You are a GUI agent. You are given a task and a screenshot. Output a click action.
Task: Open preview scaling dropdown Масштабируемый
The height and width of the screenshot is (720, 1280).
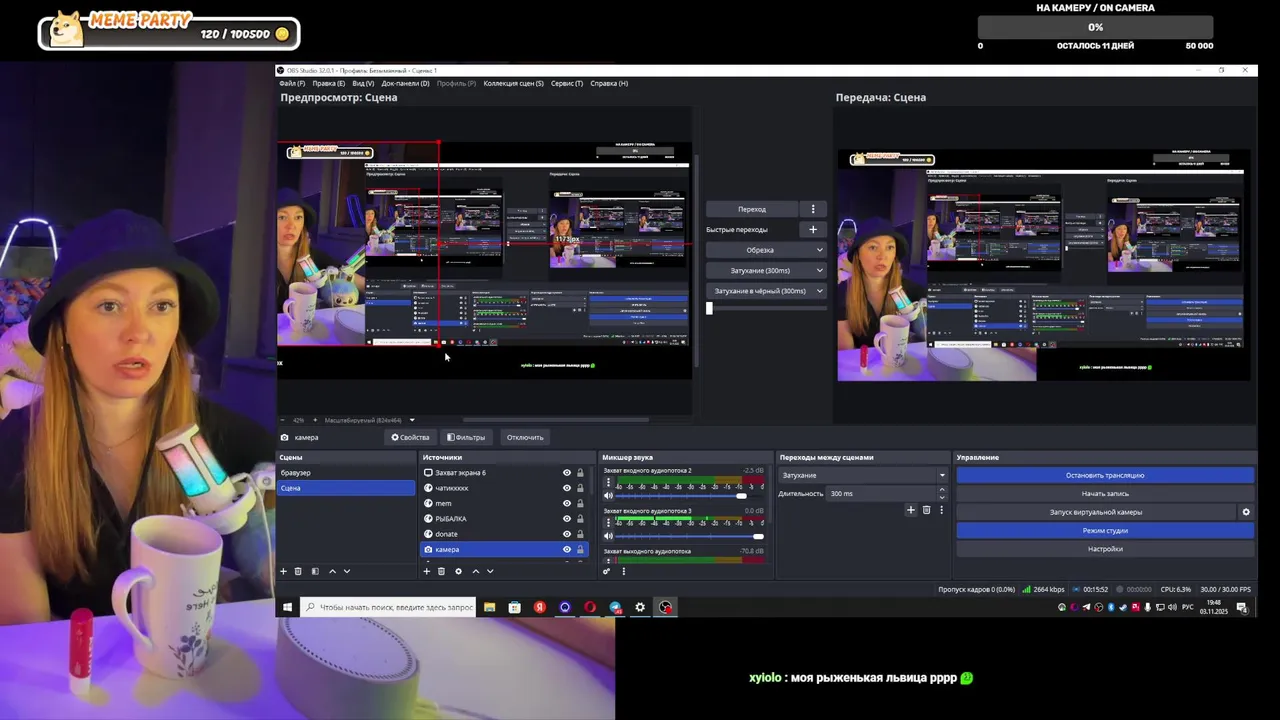click(x=369, y=420)
